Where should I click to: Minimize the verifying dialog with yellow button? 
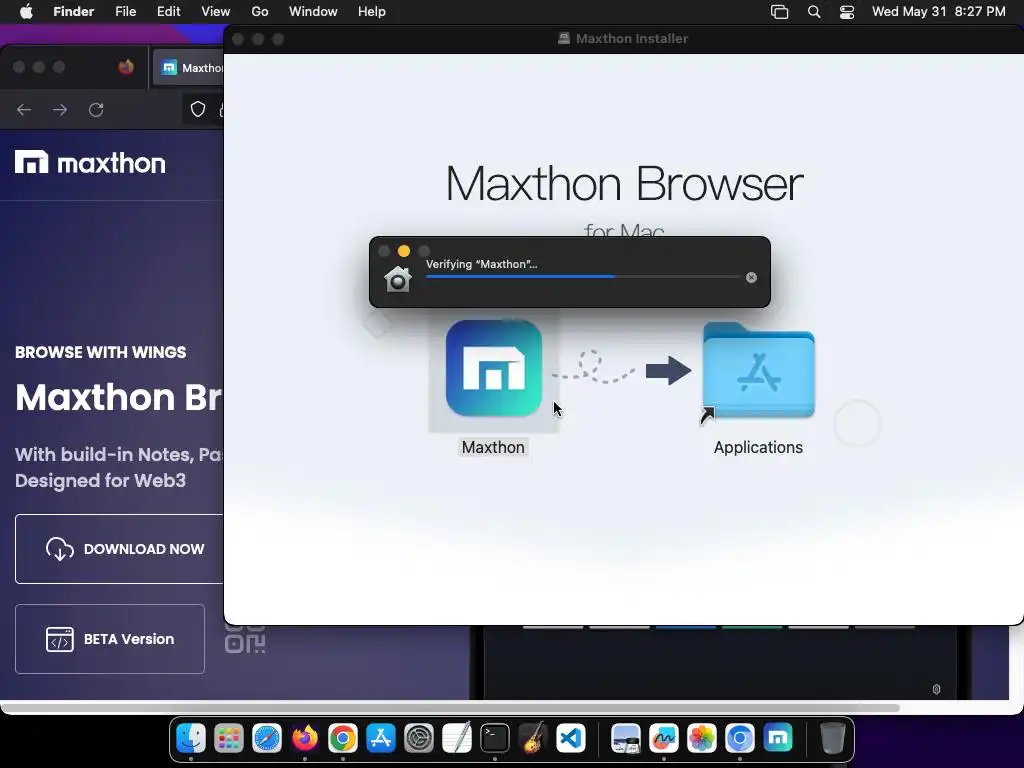(x=404, y=251)
